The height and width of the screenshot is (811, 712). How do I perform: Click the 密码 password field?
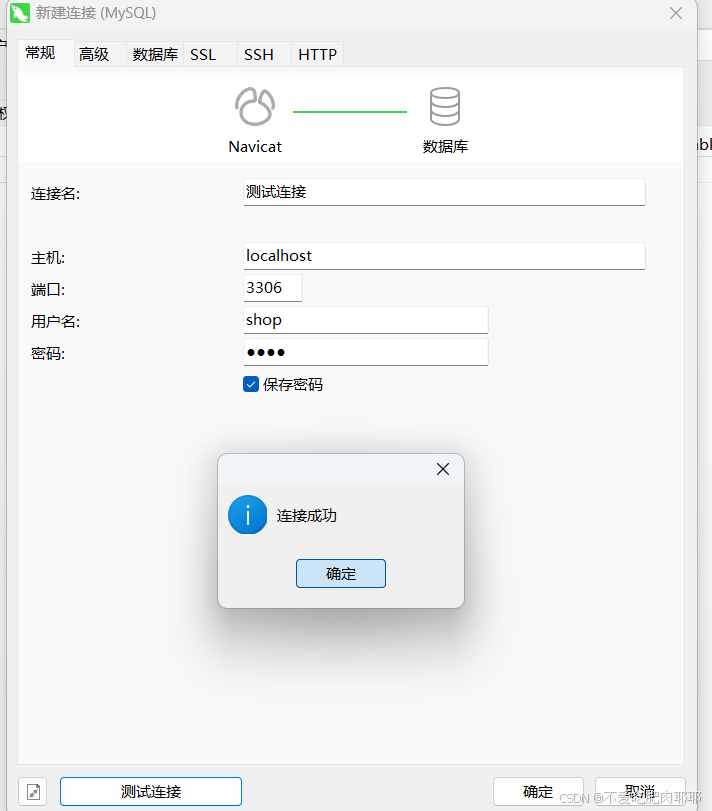(x=366, y=352)
